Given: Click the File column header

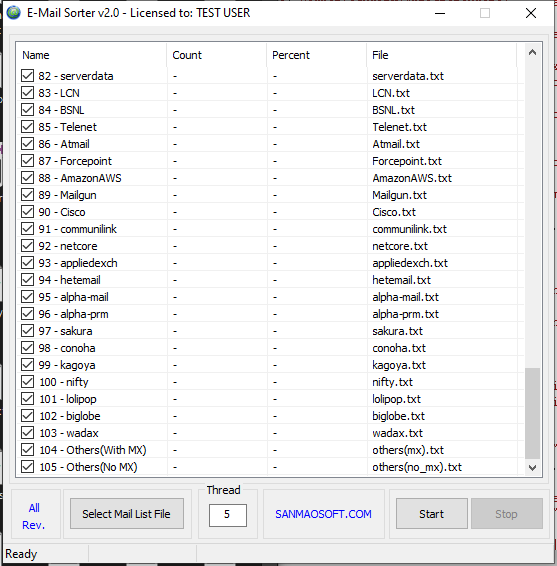Looking at the screenshot, I should click(x=442, y=55).
